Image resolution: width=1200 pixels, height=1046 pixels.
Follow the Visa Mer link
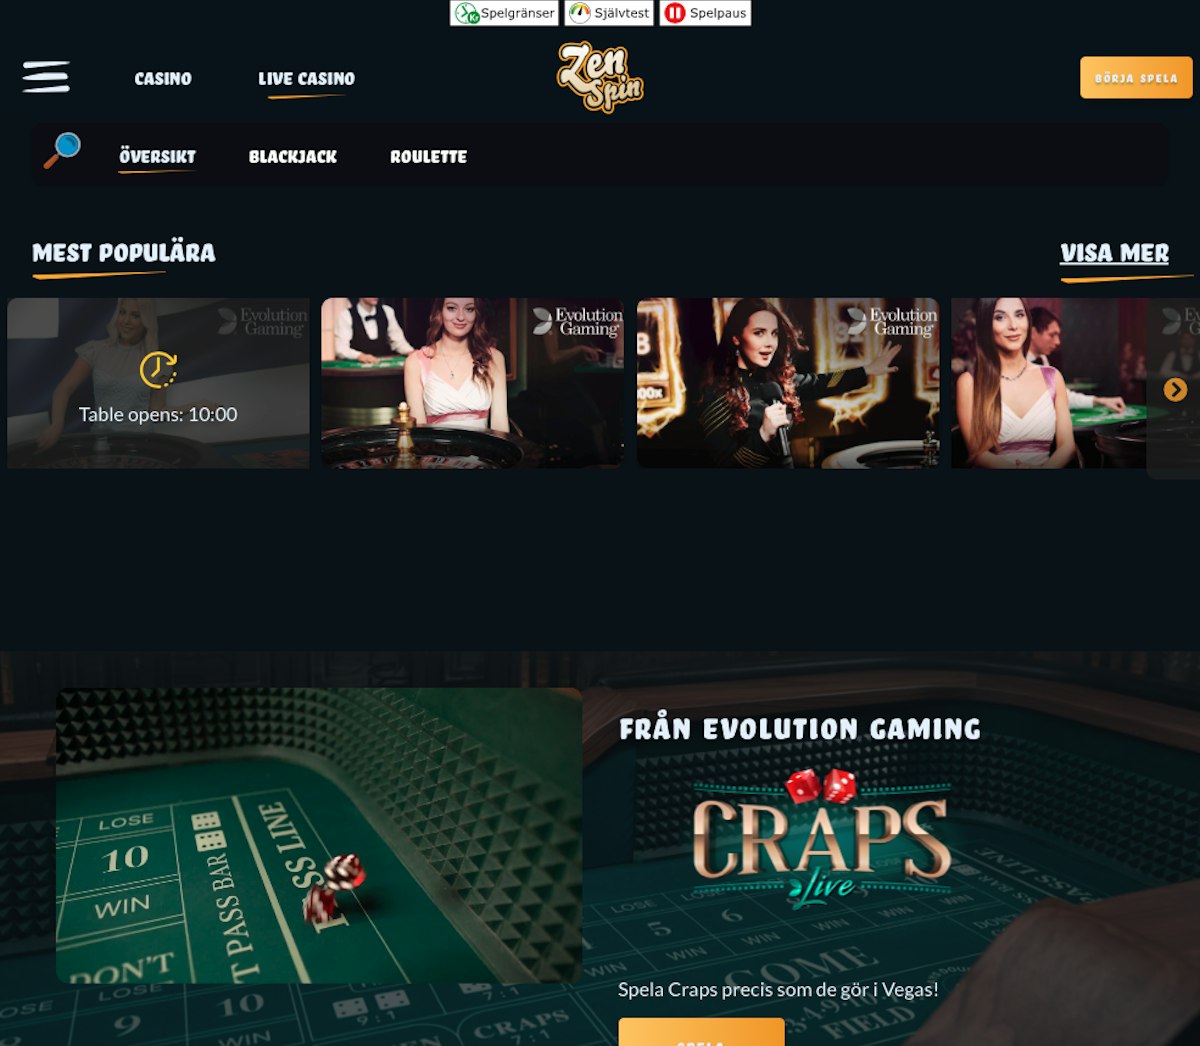pos(1114,253)
